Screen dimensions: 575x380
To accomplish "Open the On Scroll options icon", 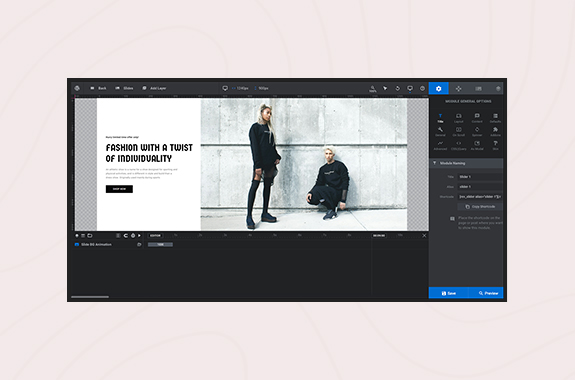I will point(458,131).
